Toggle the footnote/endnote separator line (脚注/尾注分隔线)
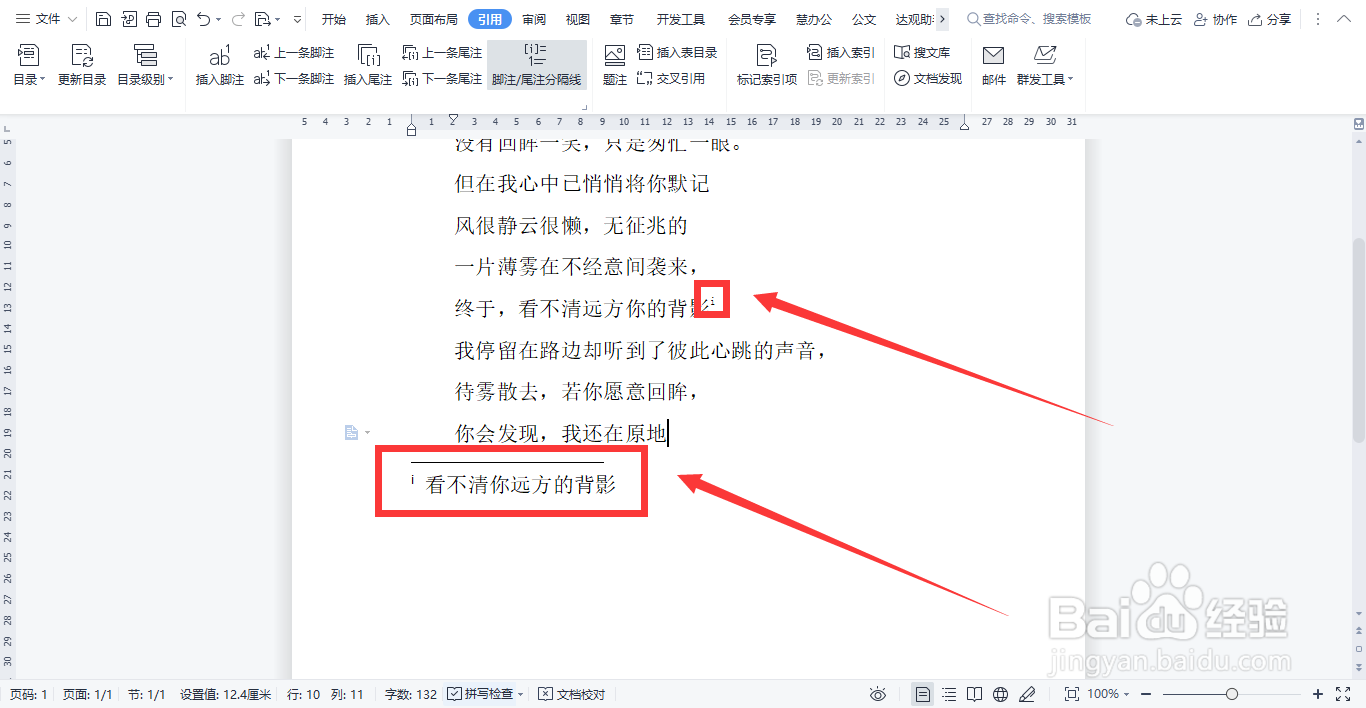 point(537,65)
